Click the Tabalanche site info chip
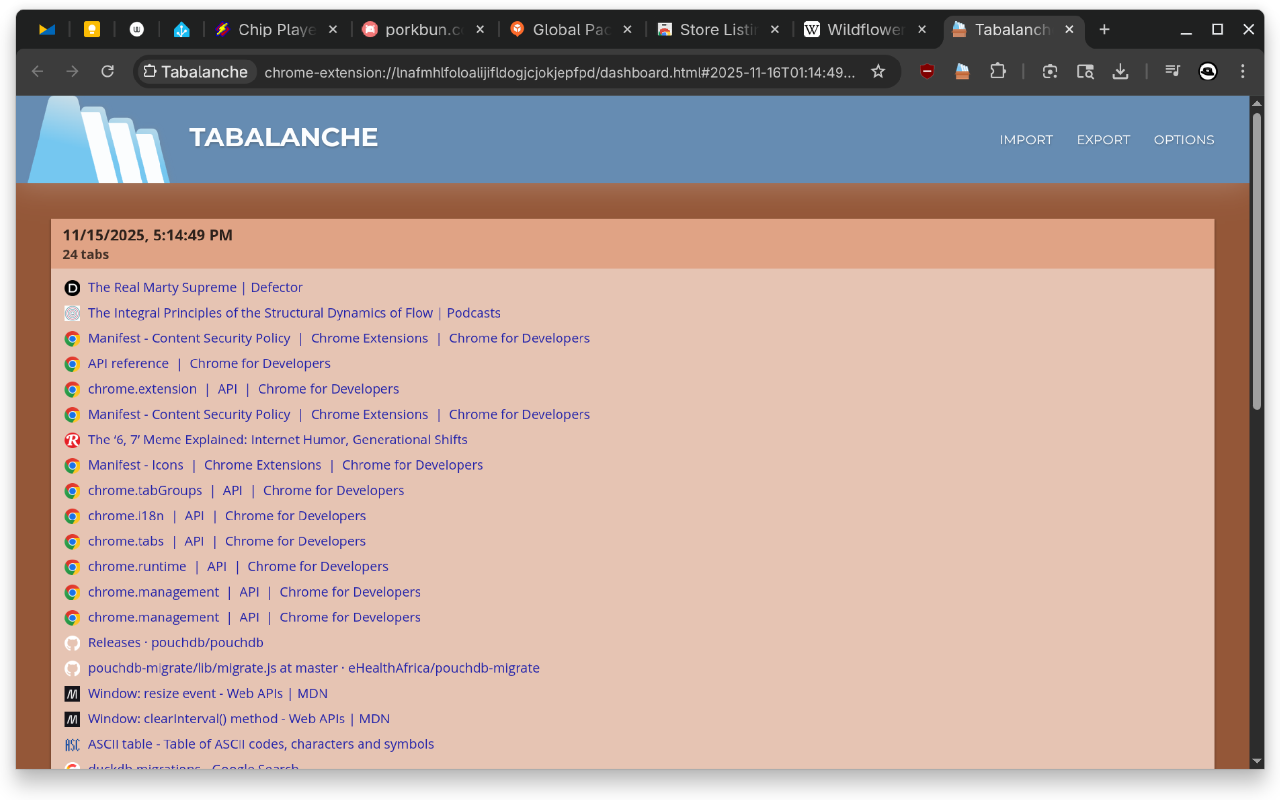Image resolution: width=1280 pixels, height=800 pixels. (x=197, y=72)
